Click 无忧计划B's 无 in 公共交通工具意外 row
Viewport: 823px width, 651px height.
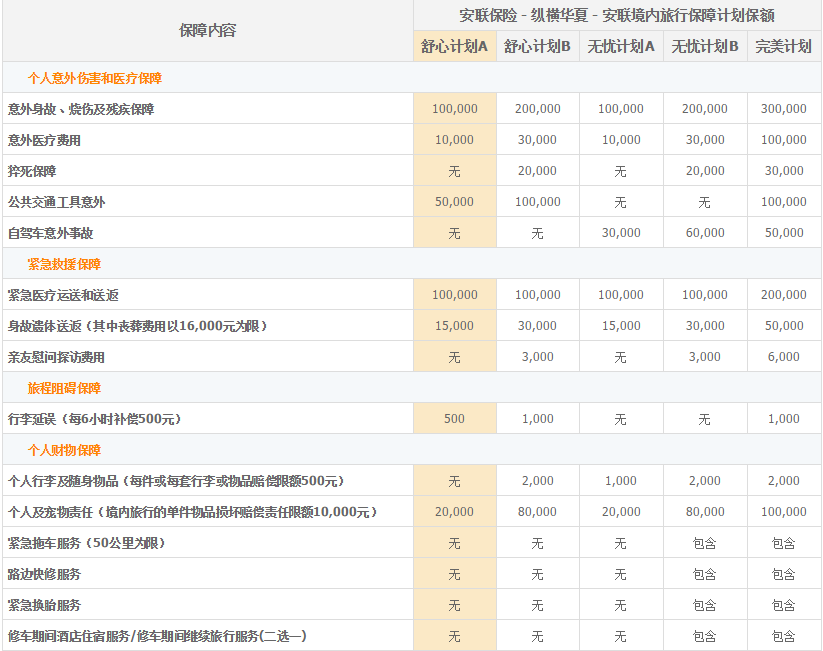(704, 202)
